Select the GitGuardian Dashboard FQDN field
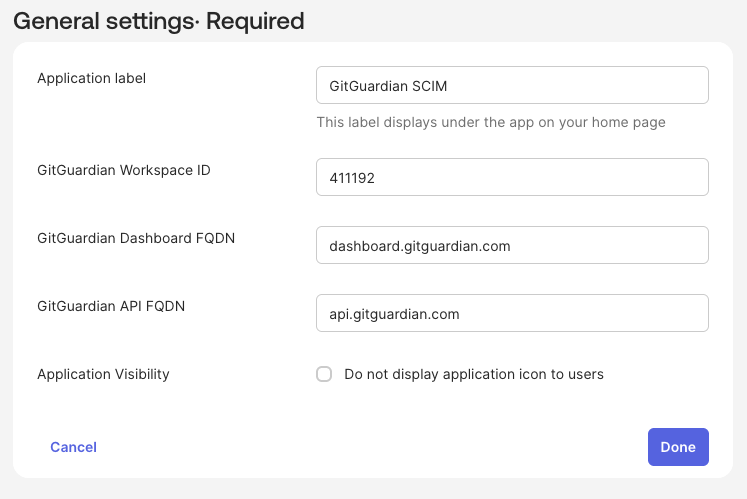This screenshot has width=747, height=499. (x=512, y=245)
